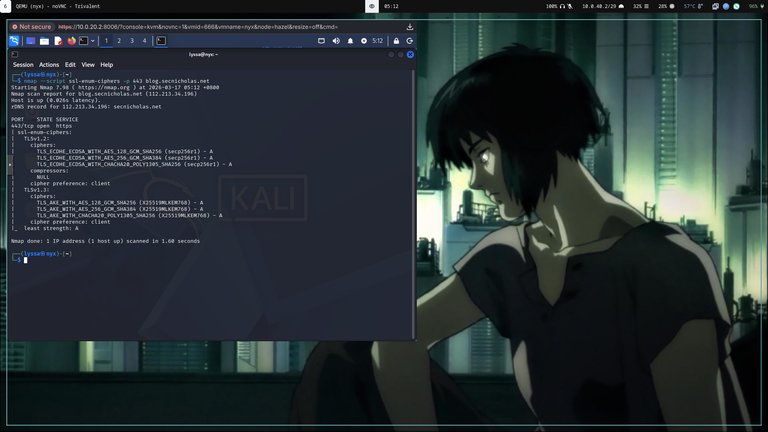Launch Firefox from the Kali panel
The image size is (768, 432).
(x=71, y=41)
